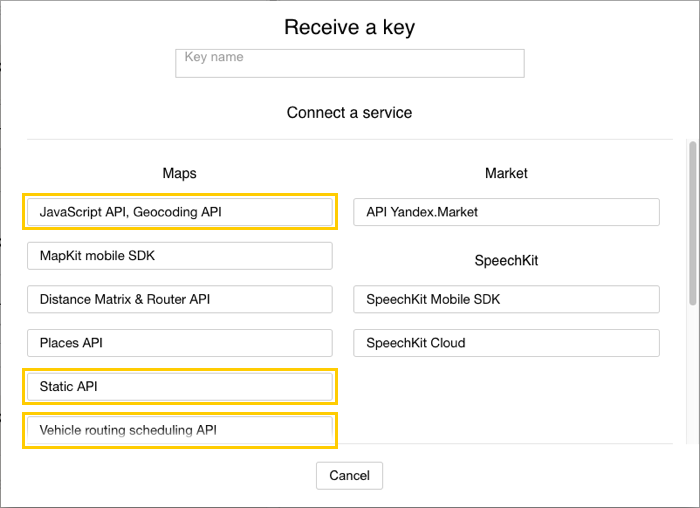The image size is (700, 508).
Task: Click the Connect a service heading
Action: (349, 113)
